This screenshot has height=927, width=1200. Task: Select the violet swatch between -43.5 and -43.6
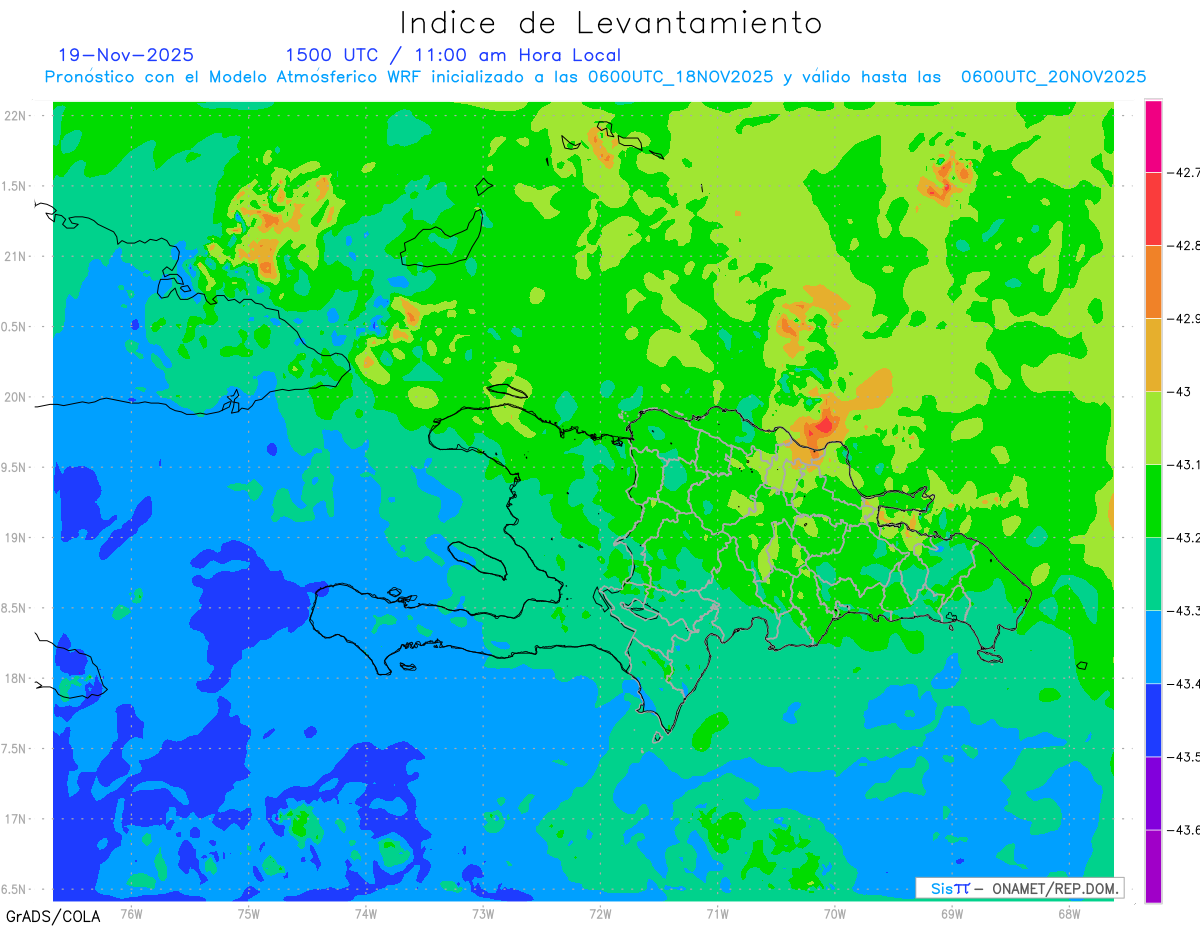point(1153,792)
